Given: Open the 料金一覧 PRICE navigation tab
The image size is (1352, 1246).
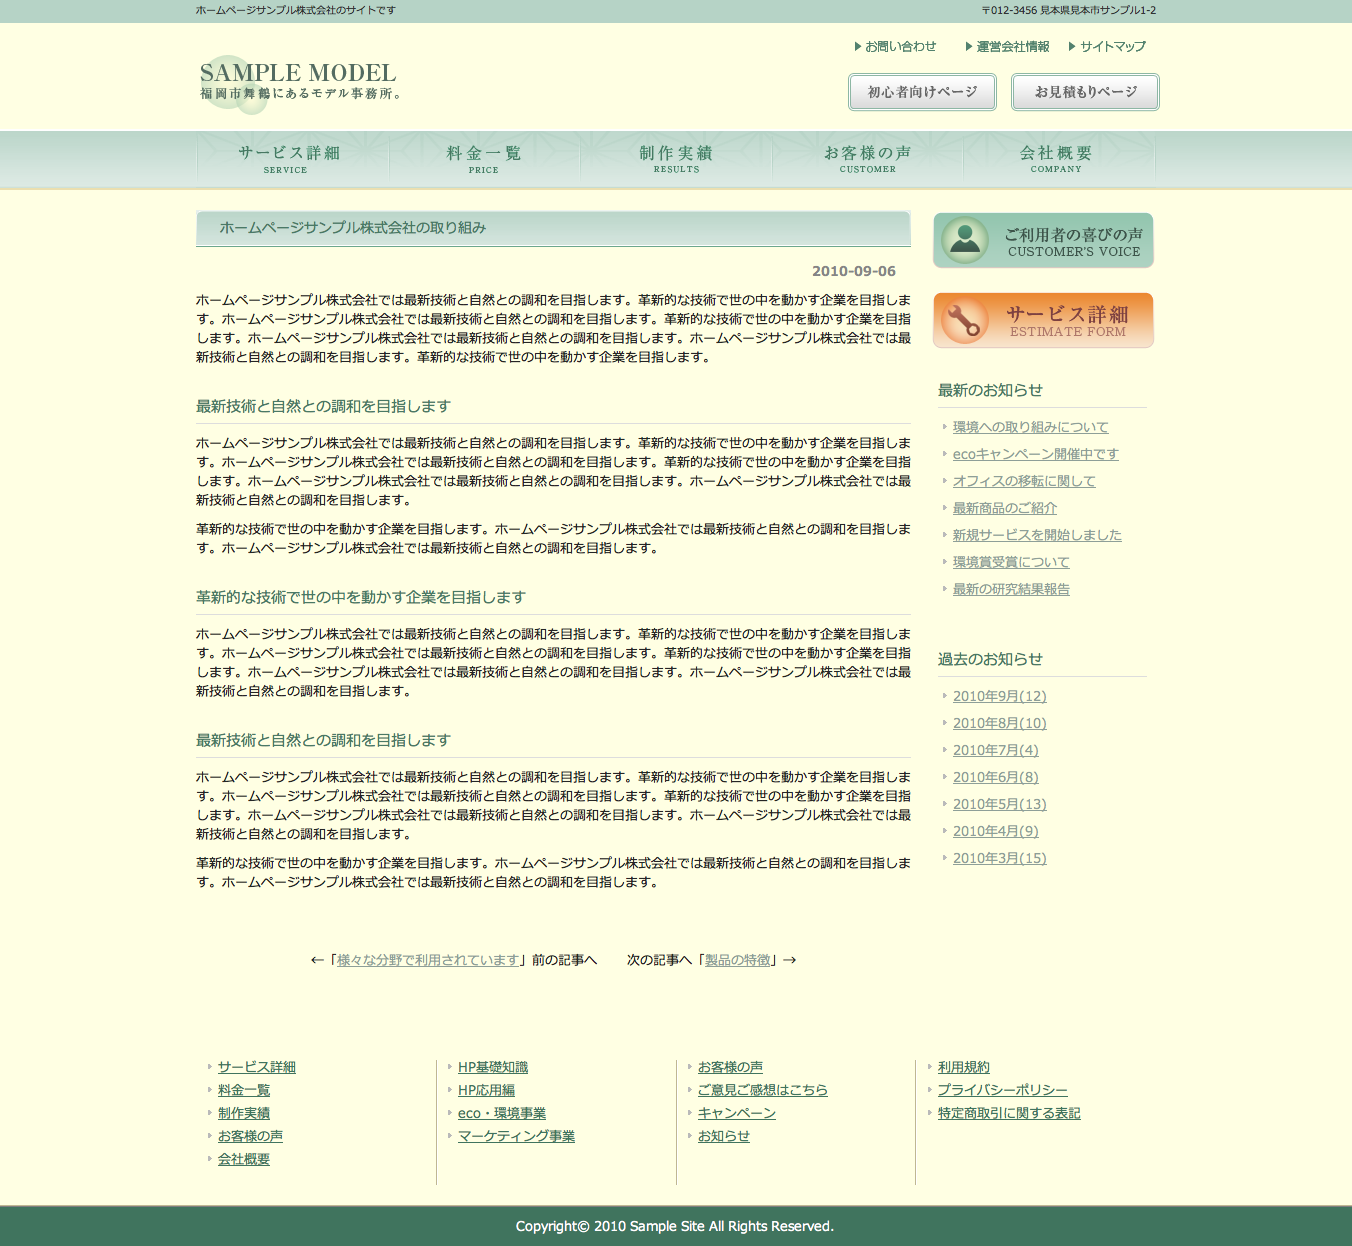Looking at the screenshot, I should pos(484,158).
